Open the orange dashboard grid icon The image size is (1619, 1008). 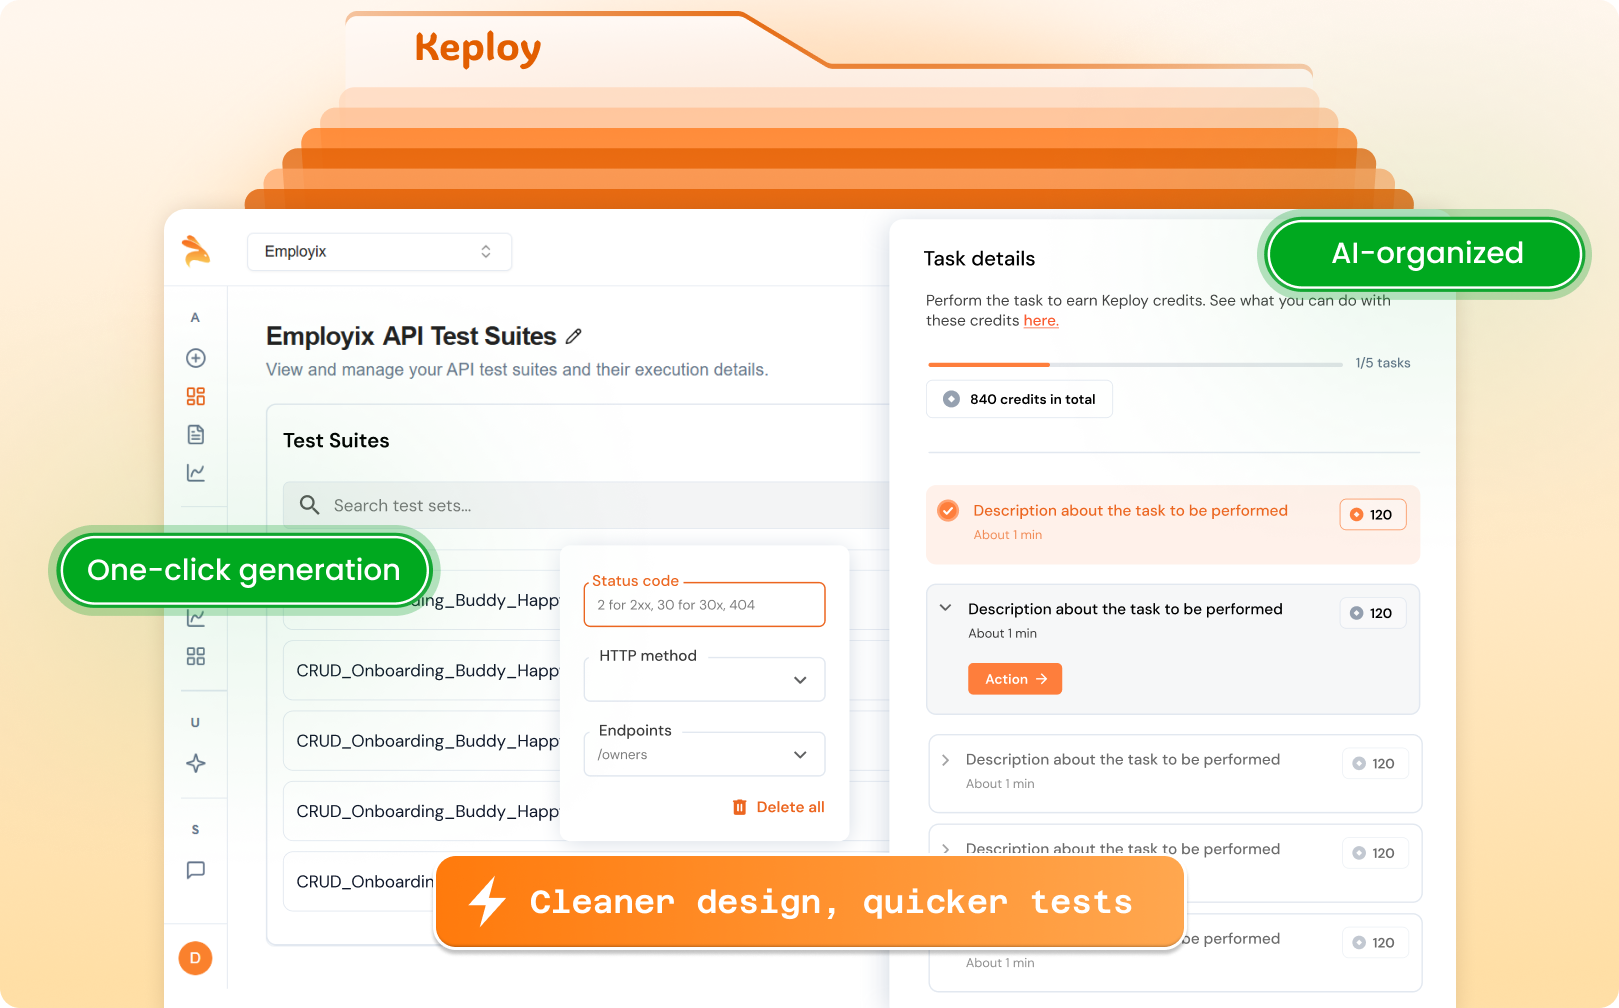(196, 397)
